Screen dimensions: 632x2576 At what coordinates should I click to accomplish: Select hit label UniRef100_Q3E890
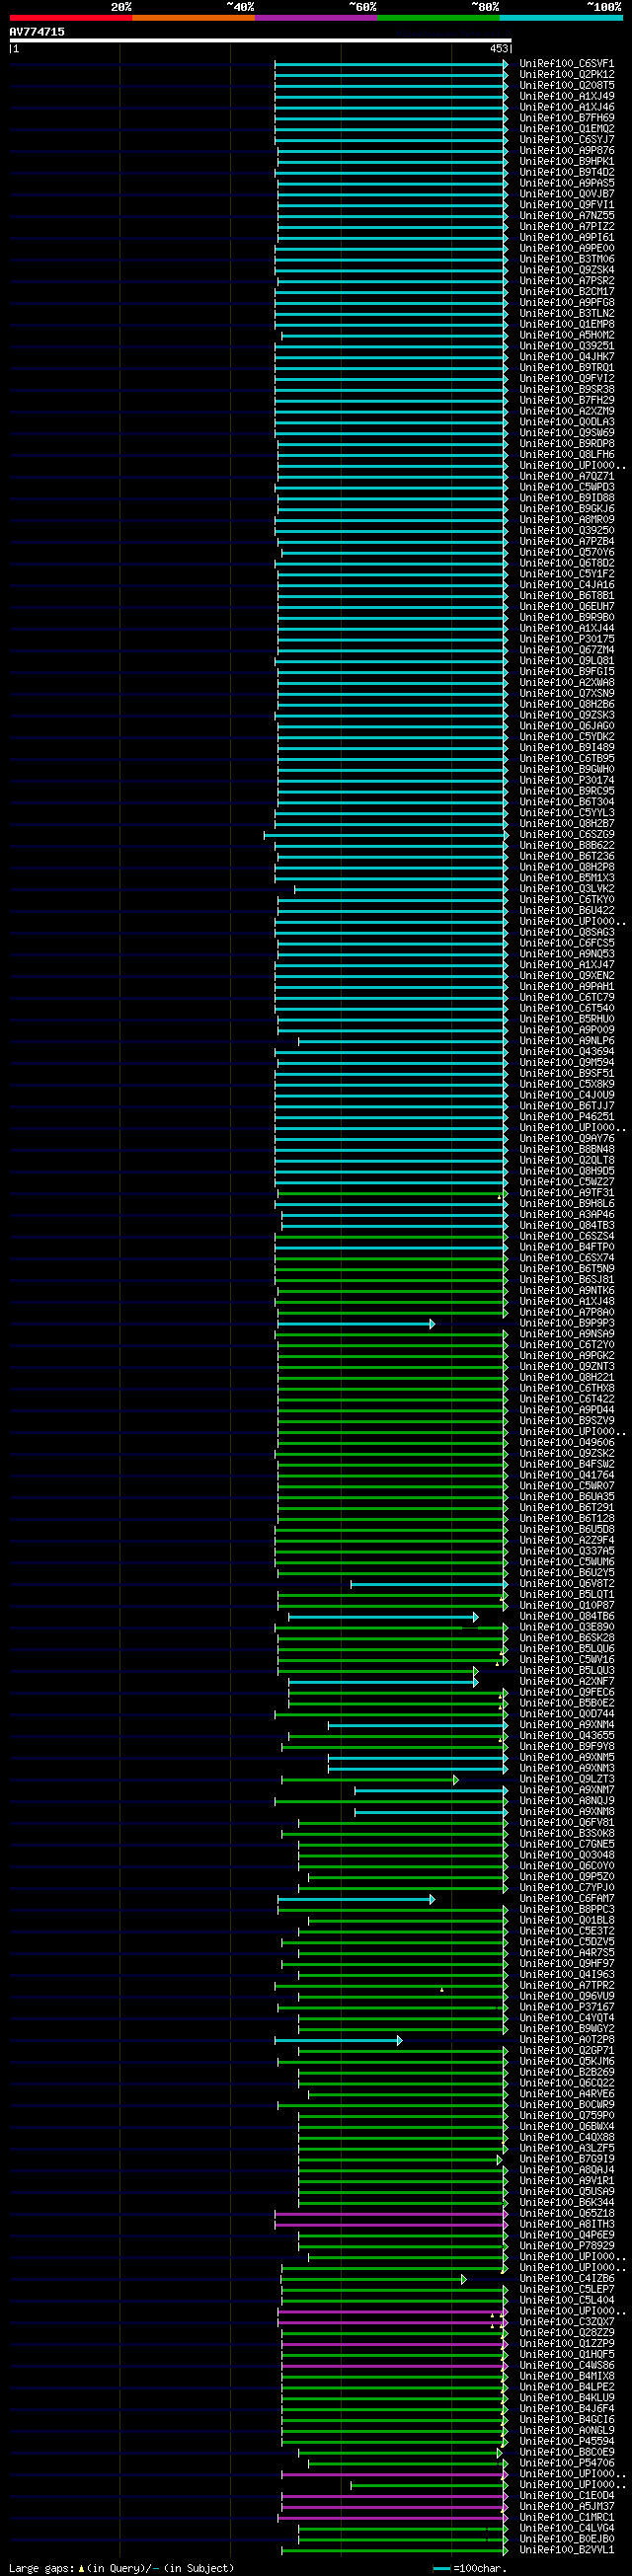[567, 1627]
